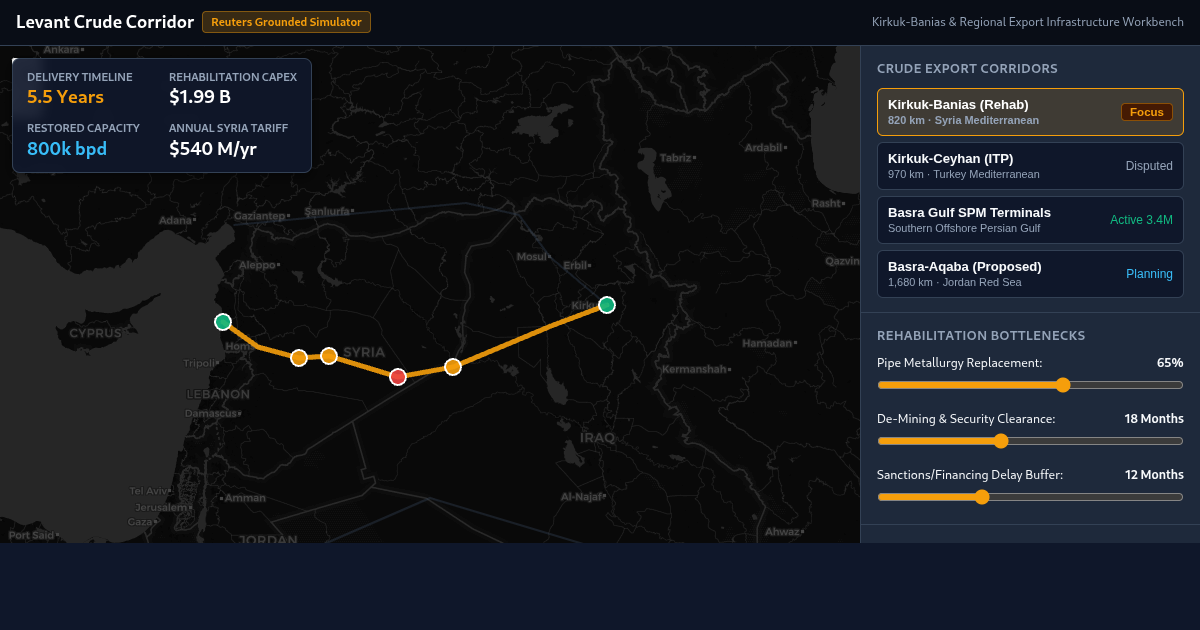
Task: Click the 5.5 Years delivery timeline value
Action: (65, 97)
